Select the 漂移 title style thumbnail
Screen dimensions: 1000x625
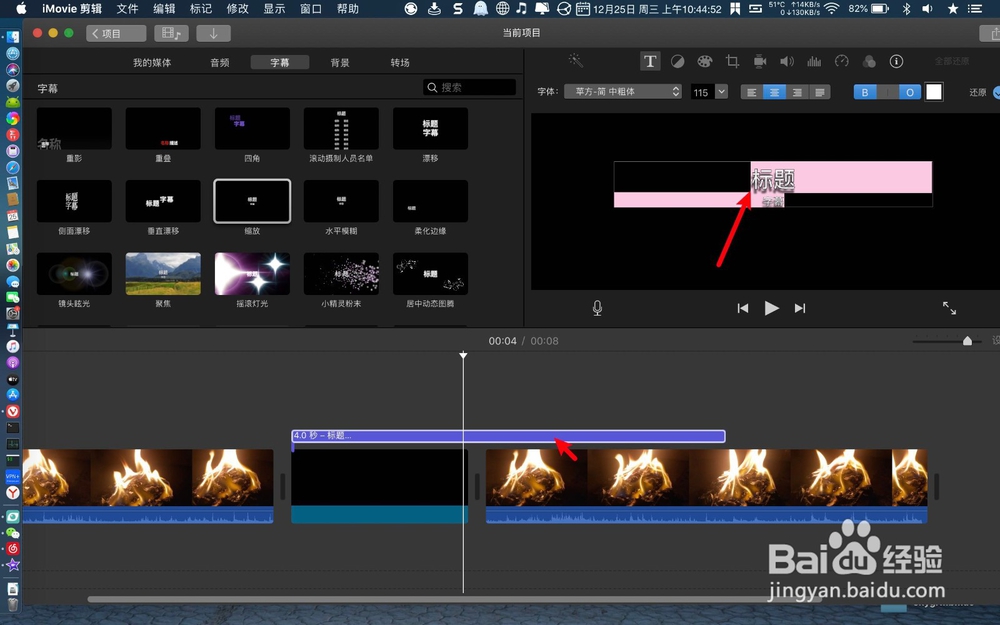[430, 128]
